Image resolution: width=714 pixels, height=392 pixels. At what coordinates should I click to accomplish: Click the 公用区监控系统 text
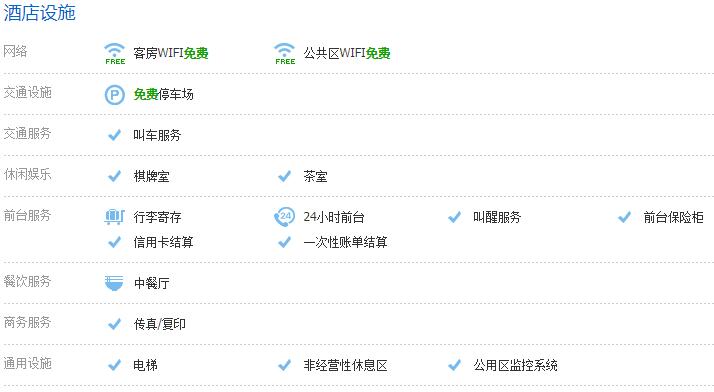click(515, 365)
